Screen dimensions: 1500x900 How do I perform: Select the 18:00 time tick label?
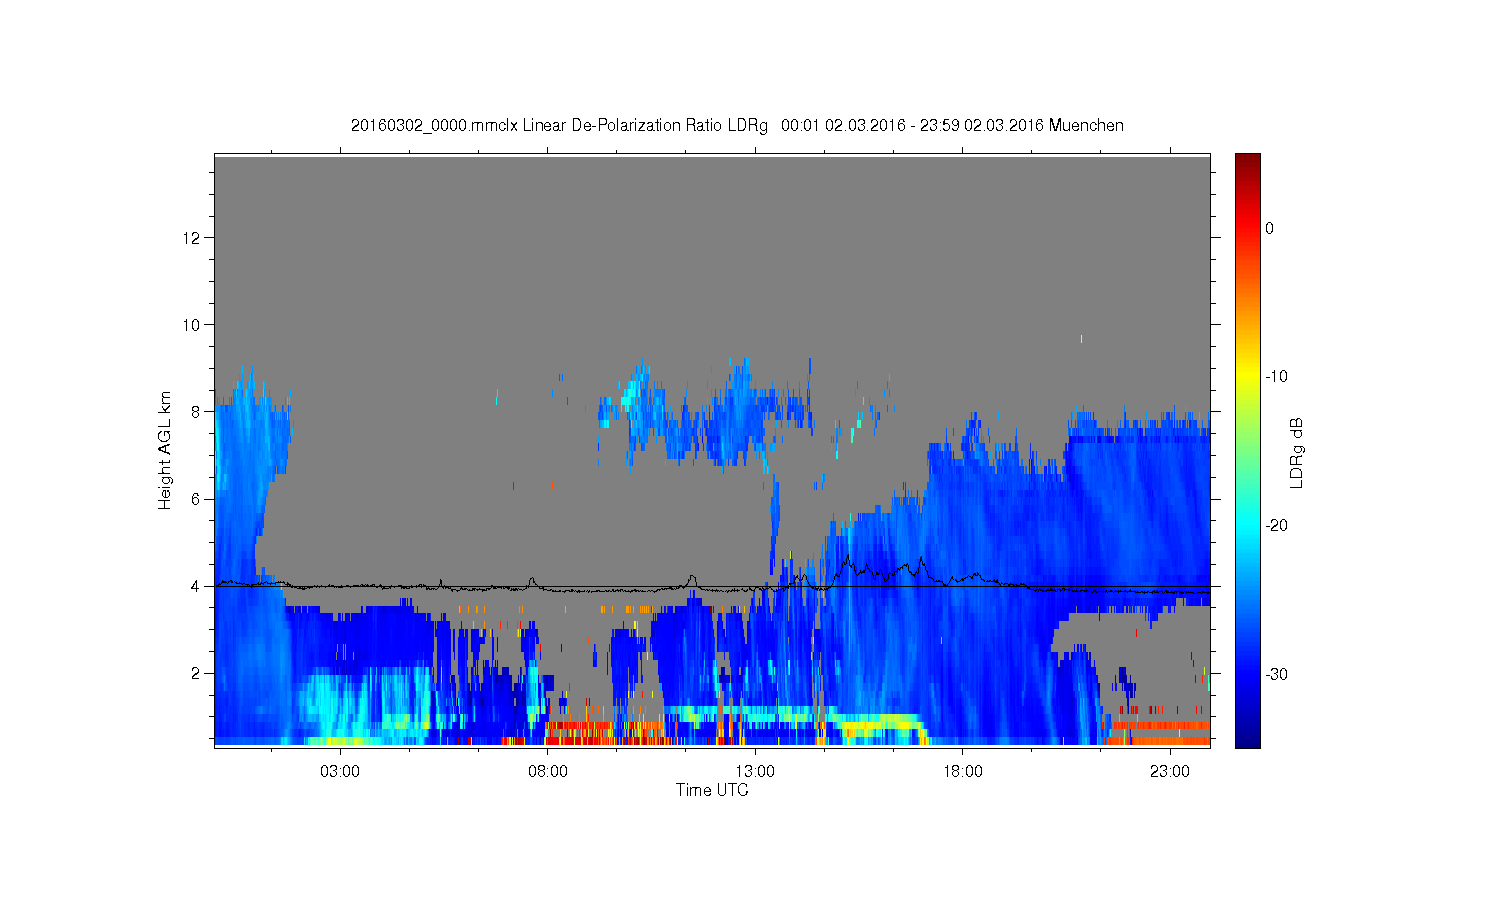[x=963, y=772]
